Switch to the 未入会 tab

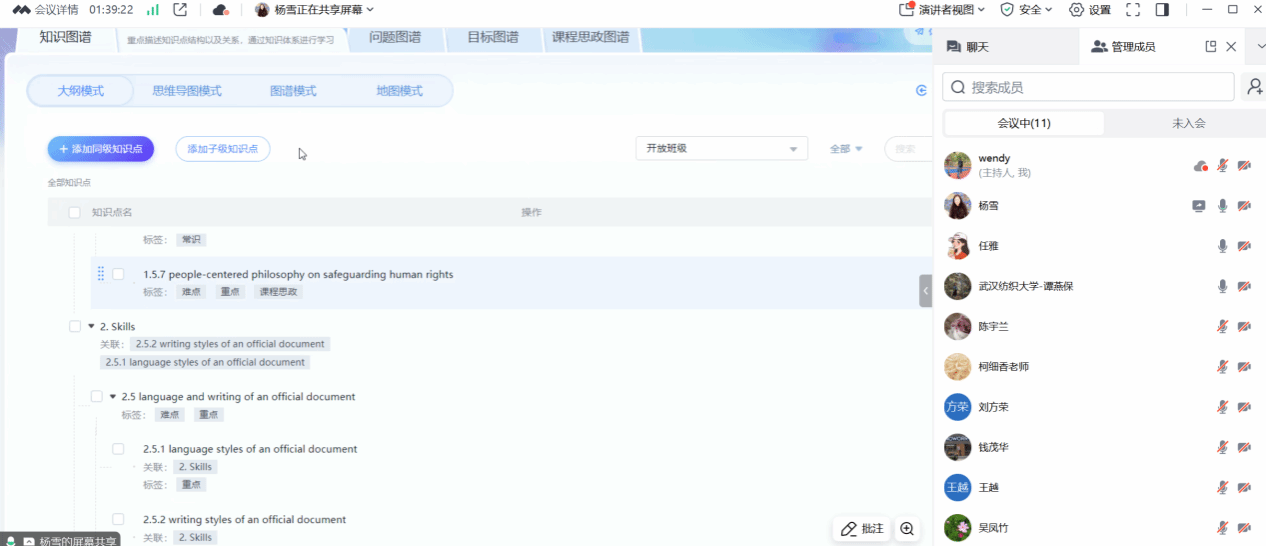pyautogui.click(x=1188, y=123)
